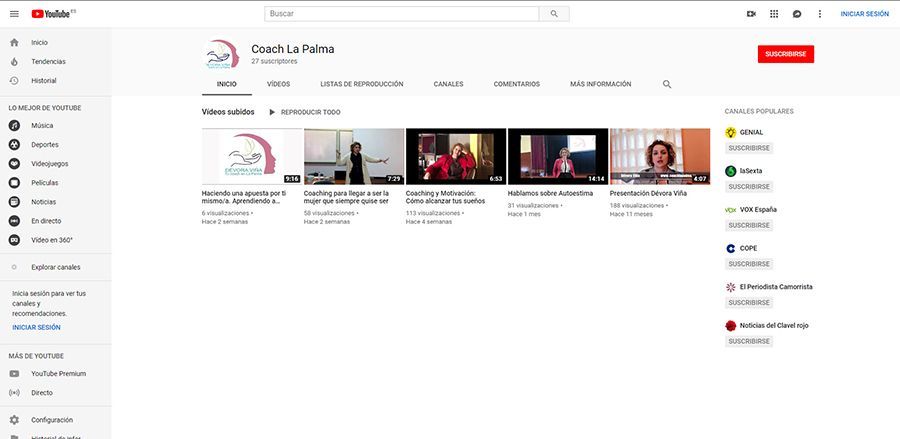The width and height of the screenshot is (900, 439).
Task: Click the channel search magnifier icon
Action: (667, 84)
